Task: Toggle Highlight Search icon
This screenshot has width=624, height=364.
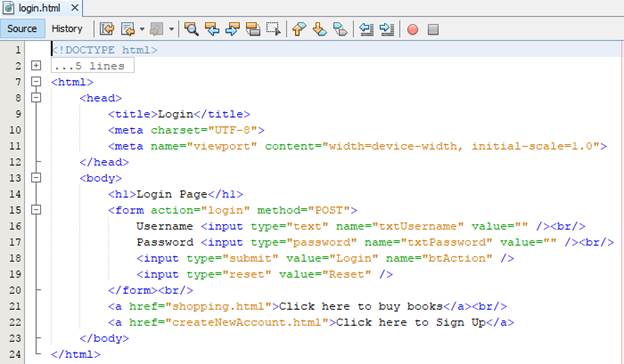Action: click(x=253, y=29)
